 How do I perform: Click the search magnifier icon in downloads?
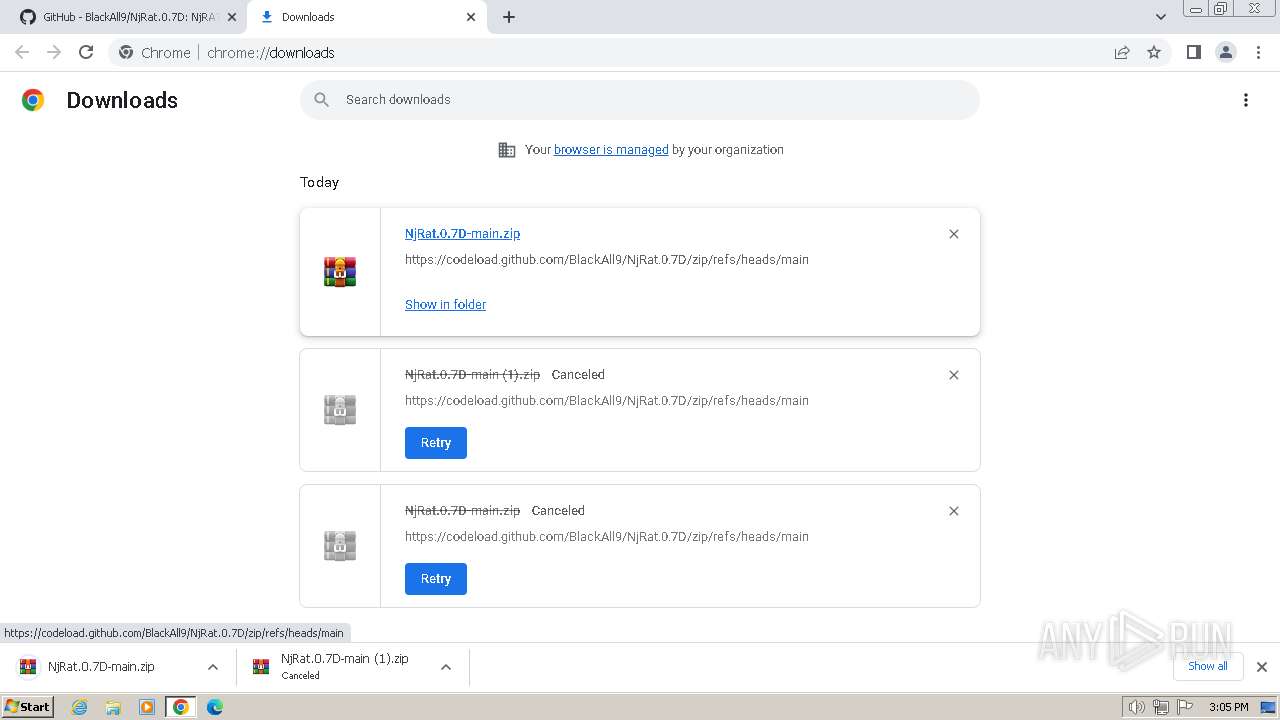coord(321,99)
